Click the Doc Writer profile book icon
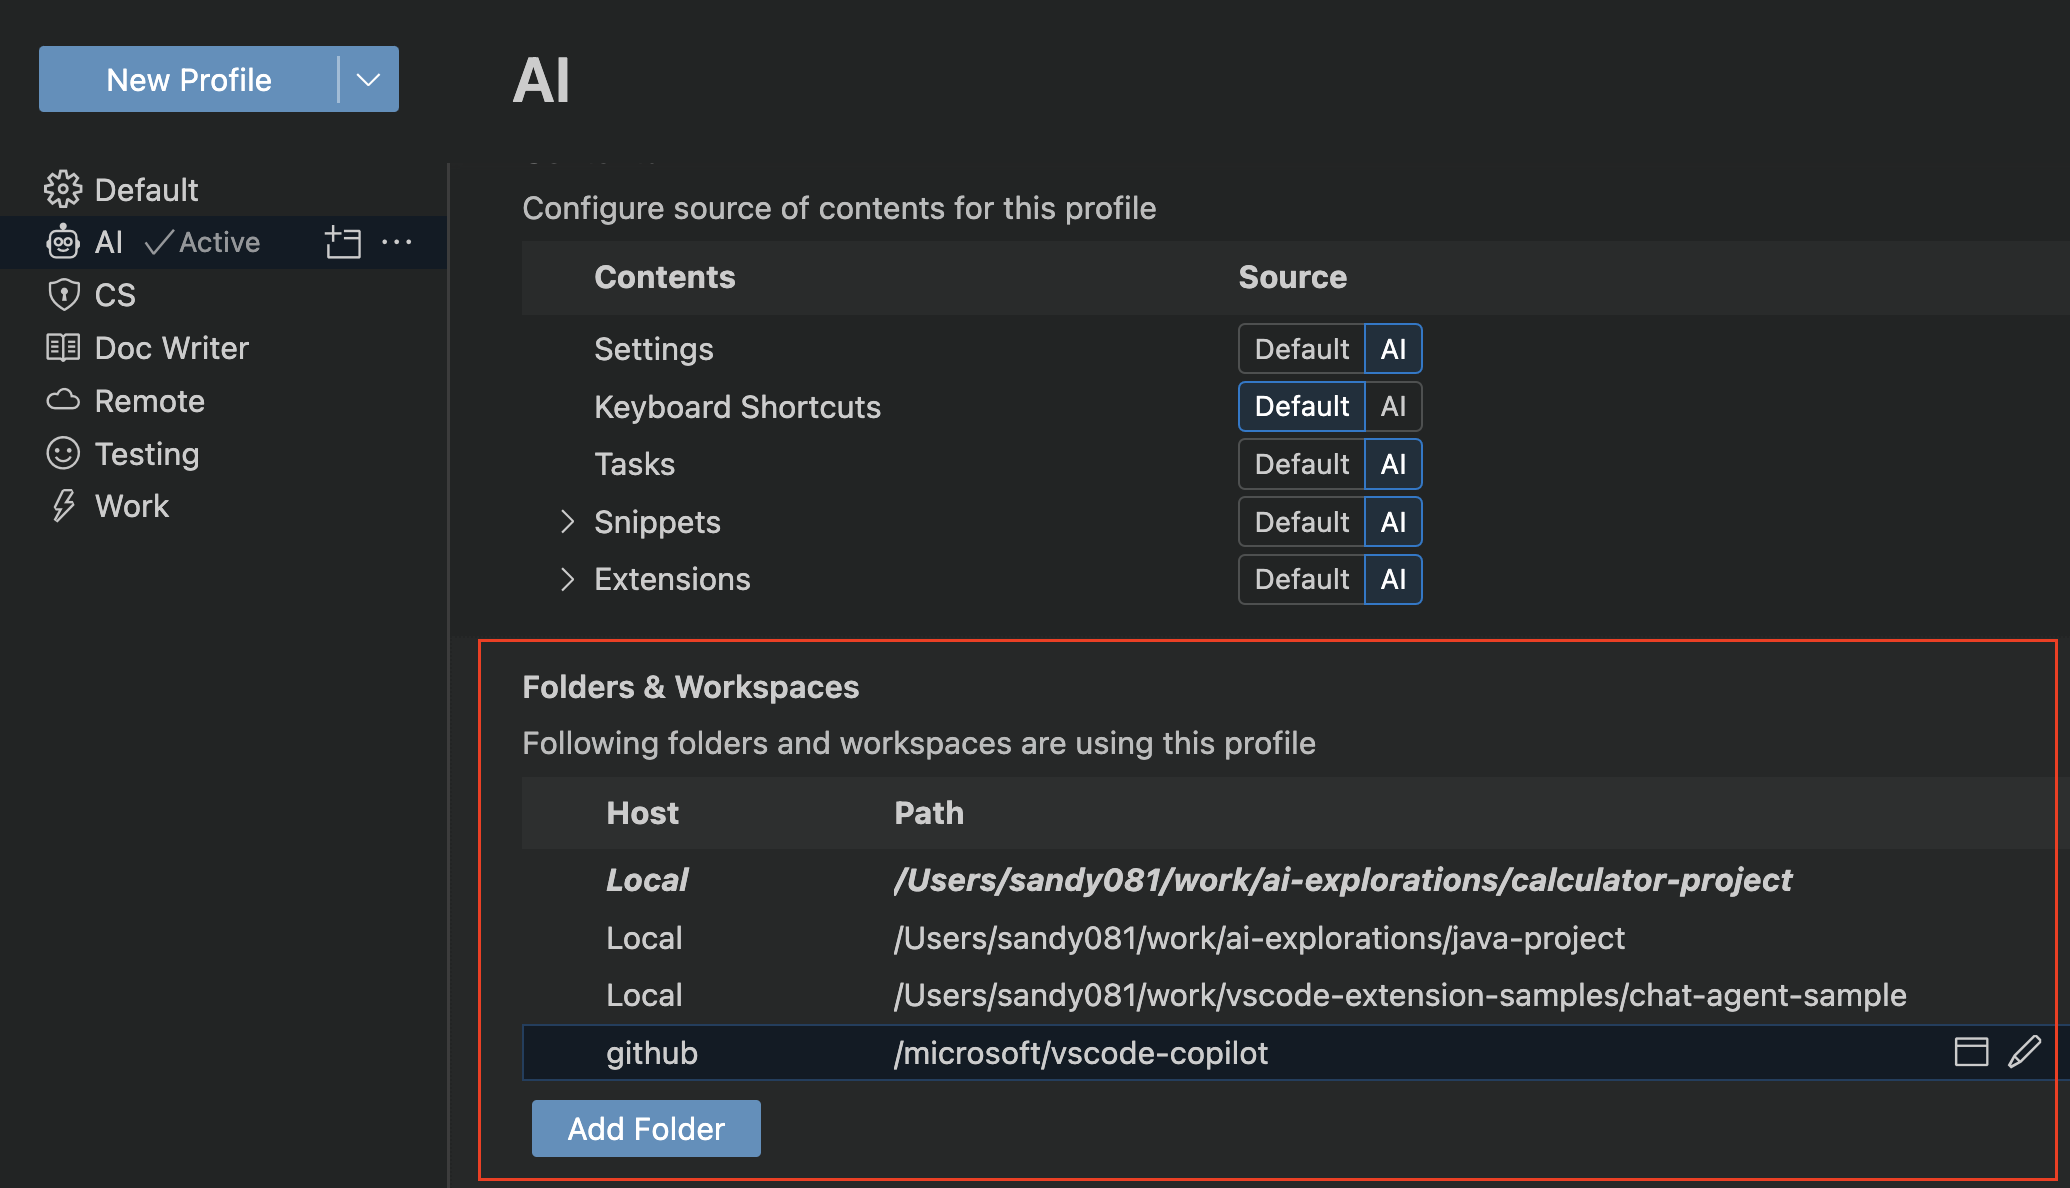The width and height of the screenshot is (2070, 1188). click(61, 347)
